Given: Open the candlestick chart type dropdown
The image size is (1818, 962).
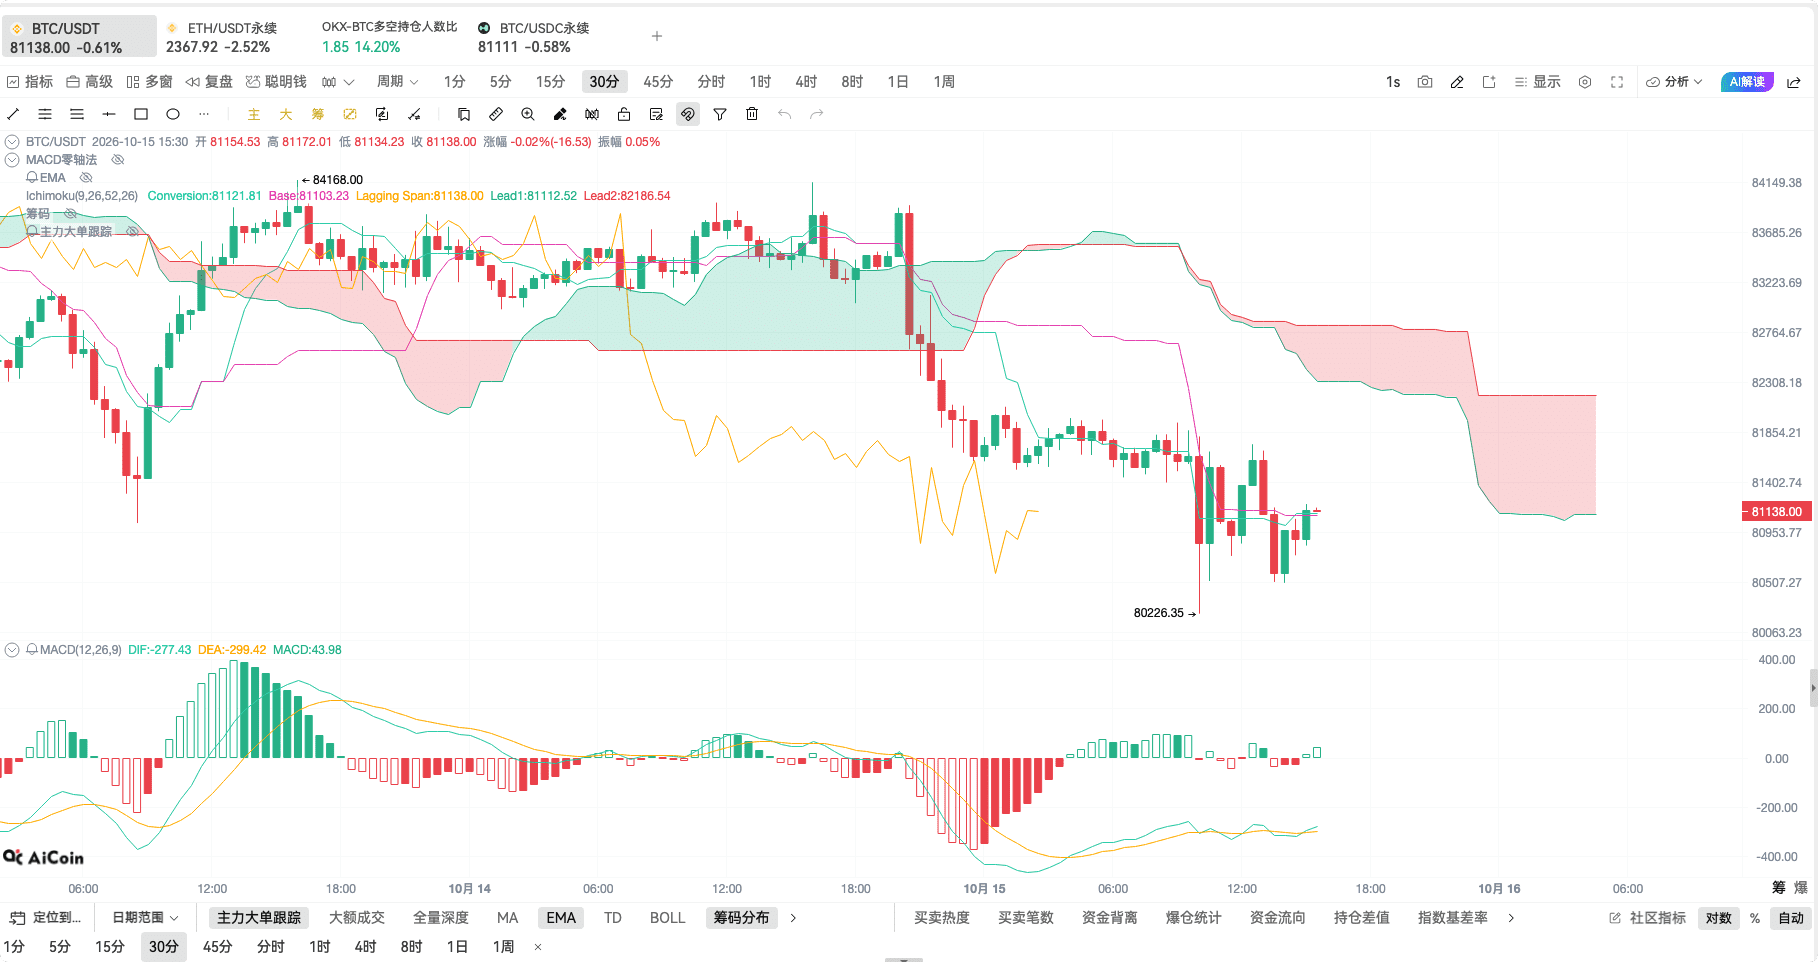Looking at the screenshot, I should click(338, 82).
